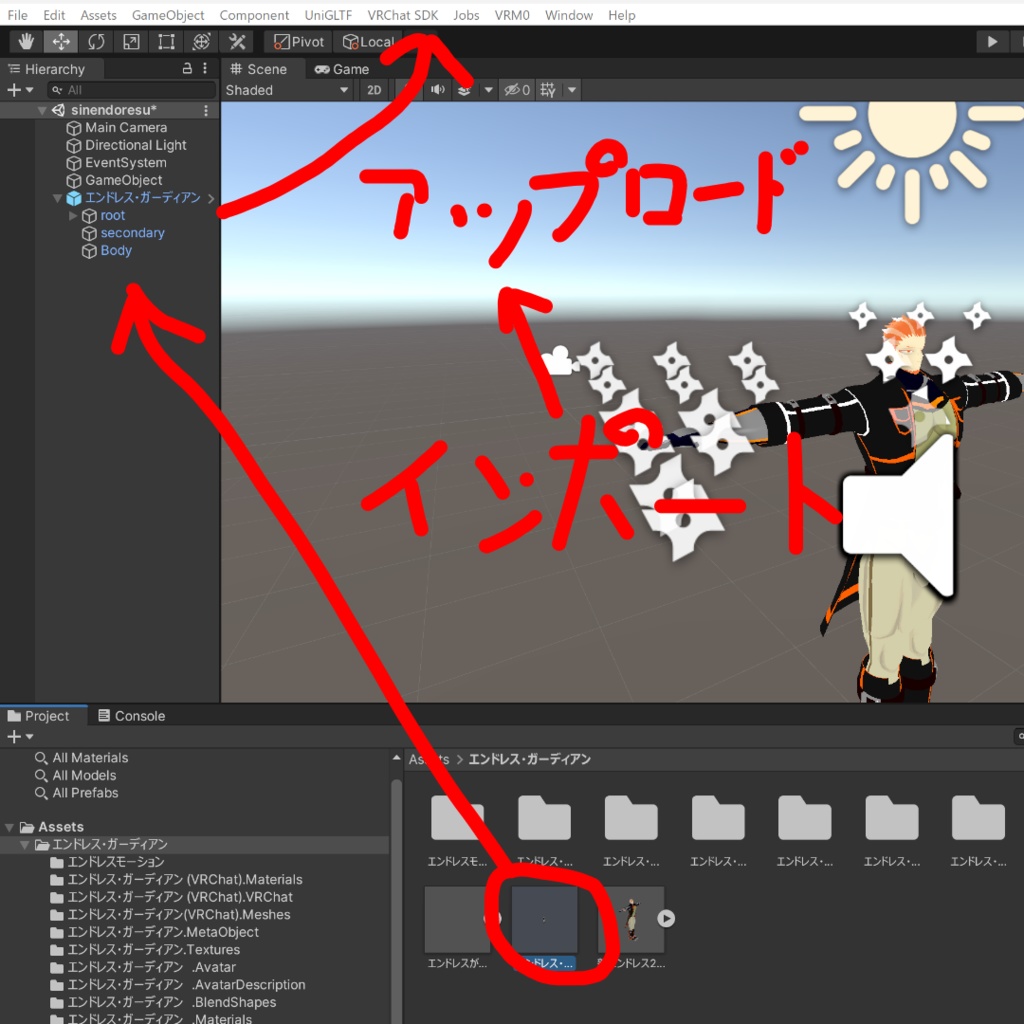Mute scene audio in the Scene view
This screenshot has height=1024, width=1024.
click(438, 89)
